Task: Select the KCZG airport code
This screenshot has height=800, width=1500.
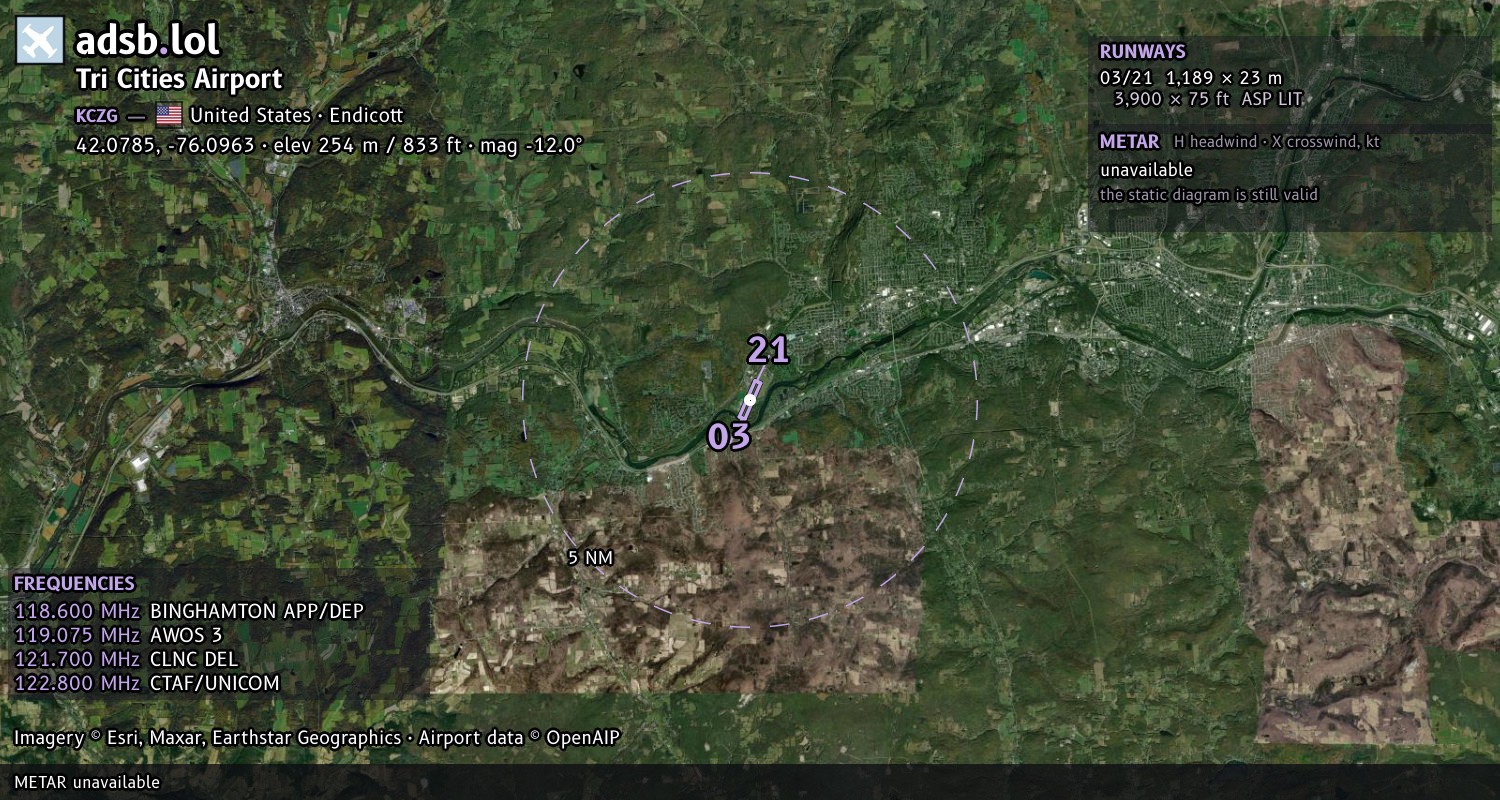Action: point(97,115)
